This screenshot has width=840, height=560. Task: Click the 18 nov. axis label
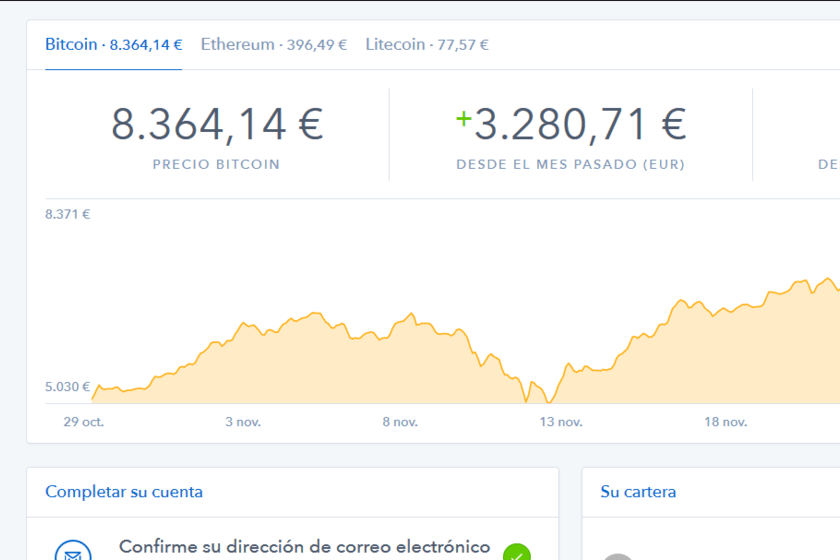click(725, 422)
